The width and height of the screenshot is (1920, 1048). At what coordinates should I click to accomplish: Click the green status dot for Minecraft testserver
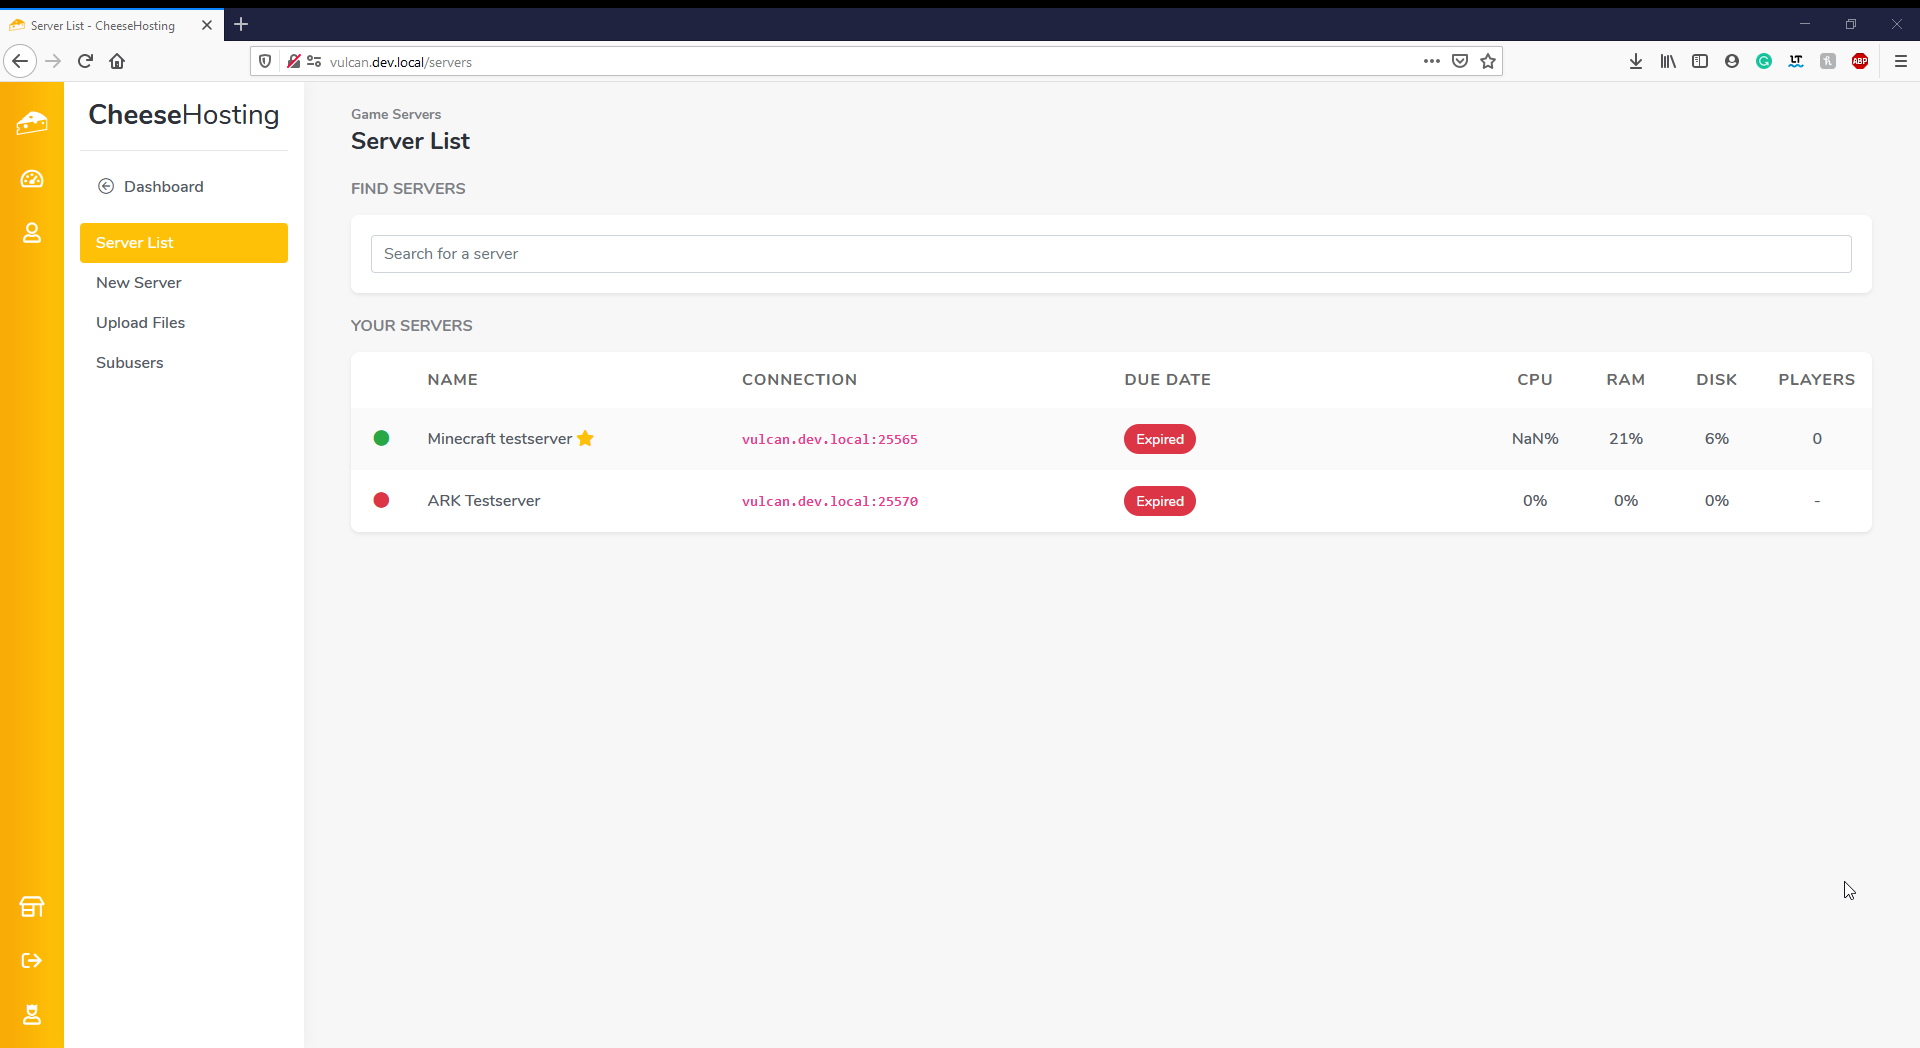coord(381,438)
